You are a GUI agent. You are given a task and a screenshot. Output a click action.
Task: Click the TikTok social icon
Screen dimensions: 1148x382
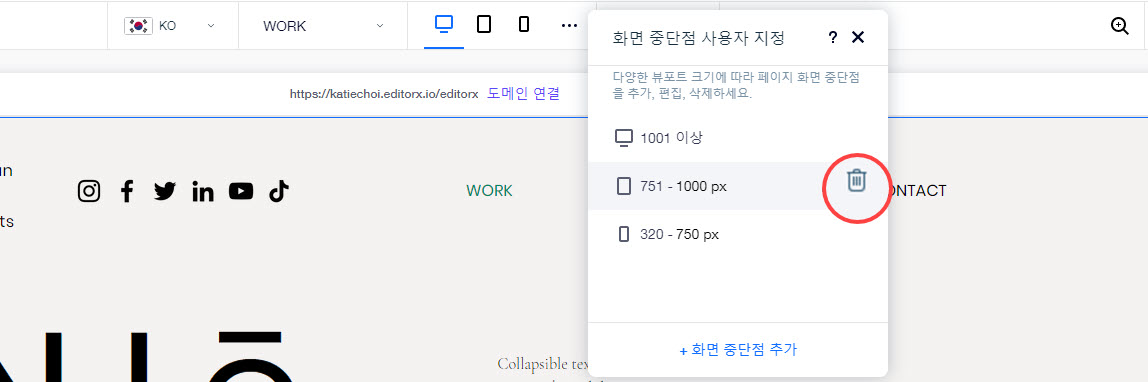coord(278,191)
